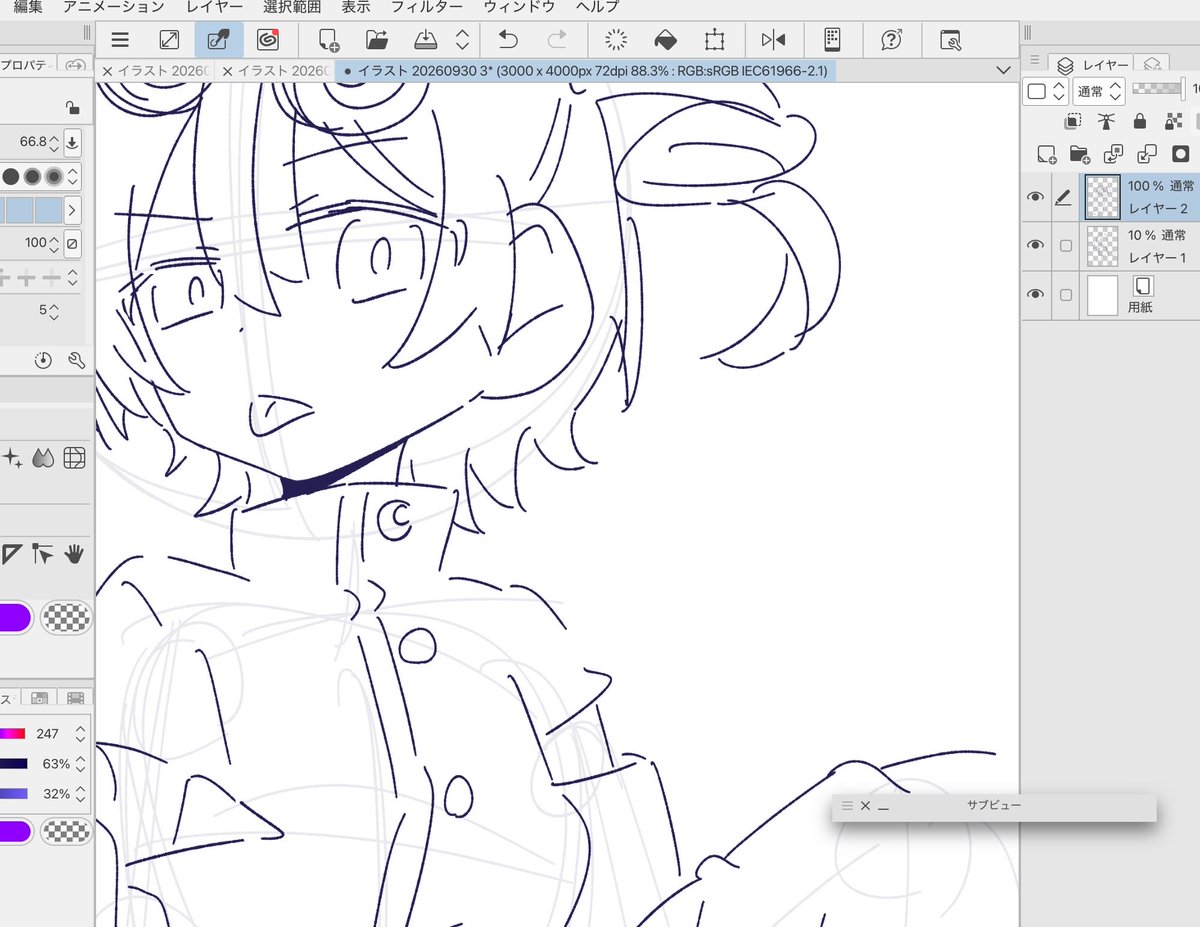The image size is (1200, 927).
Task: Hide the 用紙 layer eye icon
Action: coord(1035,294)
